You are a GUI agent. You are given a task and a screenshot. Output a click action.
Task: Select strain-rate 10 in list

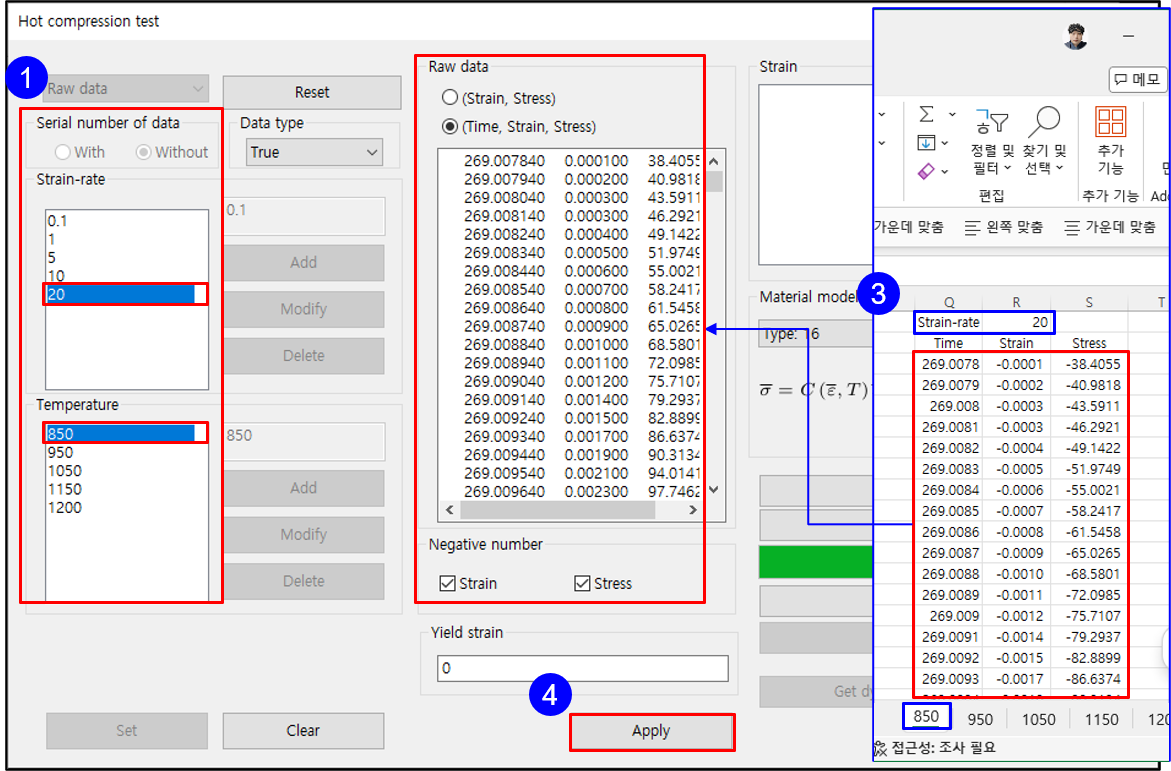(x=126, y=276)
